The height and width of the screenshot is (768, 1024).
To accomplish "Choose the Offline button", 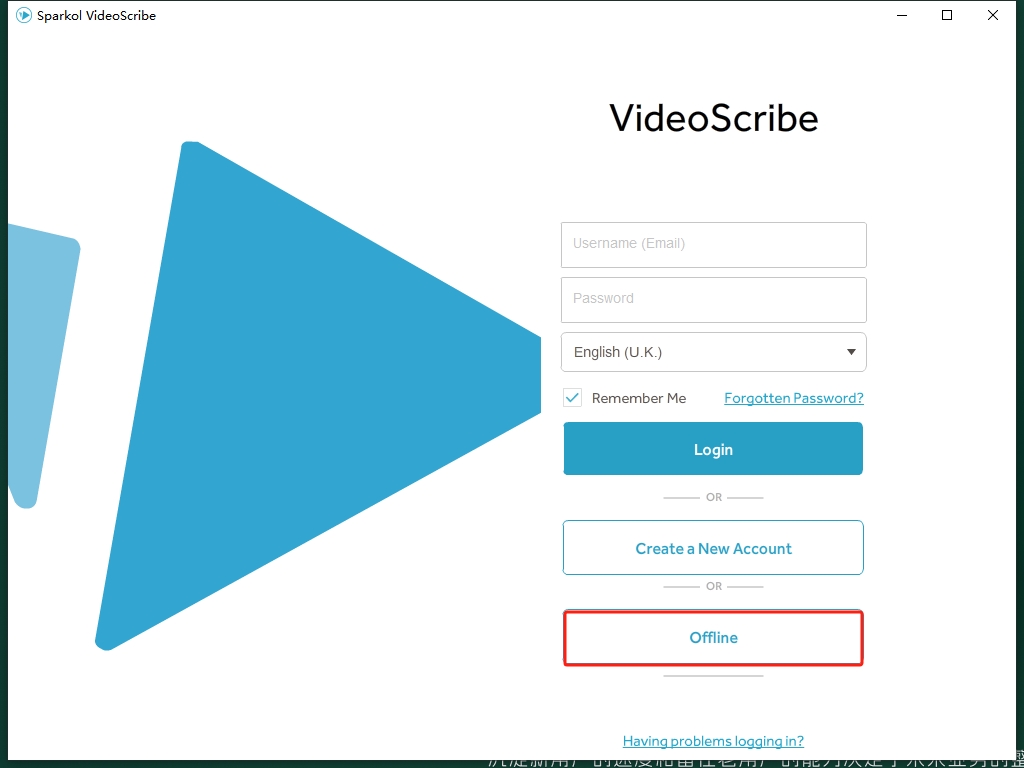I will (x=713, y=637).
